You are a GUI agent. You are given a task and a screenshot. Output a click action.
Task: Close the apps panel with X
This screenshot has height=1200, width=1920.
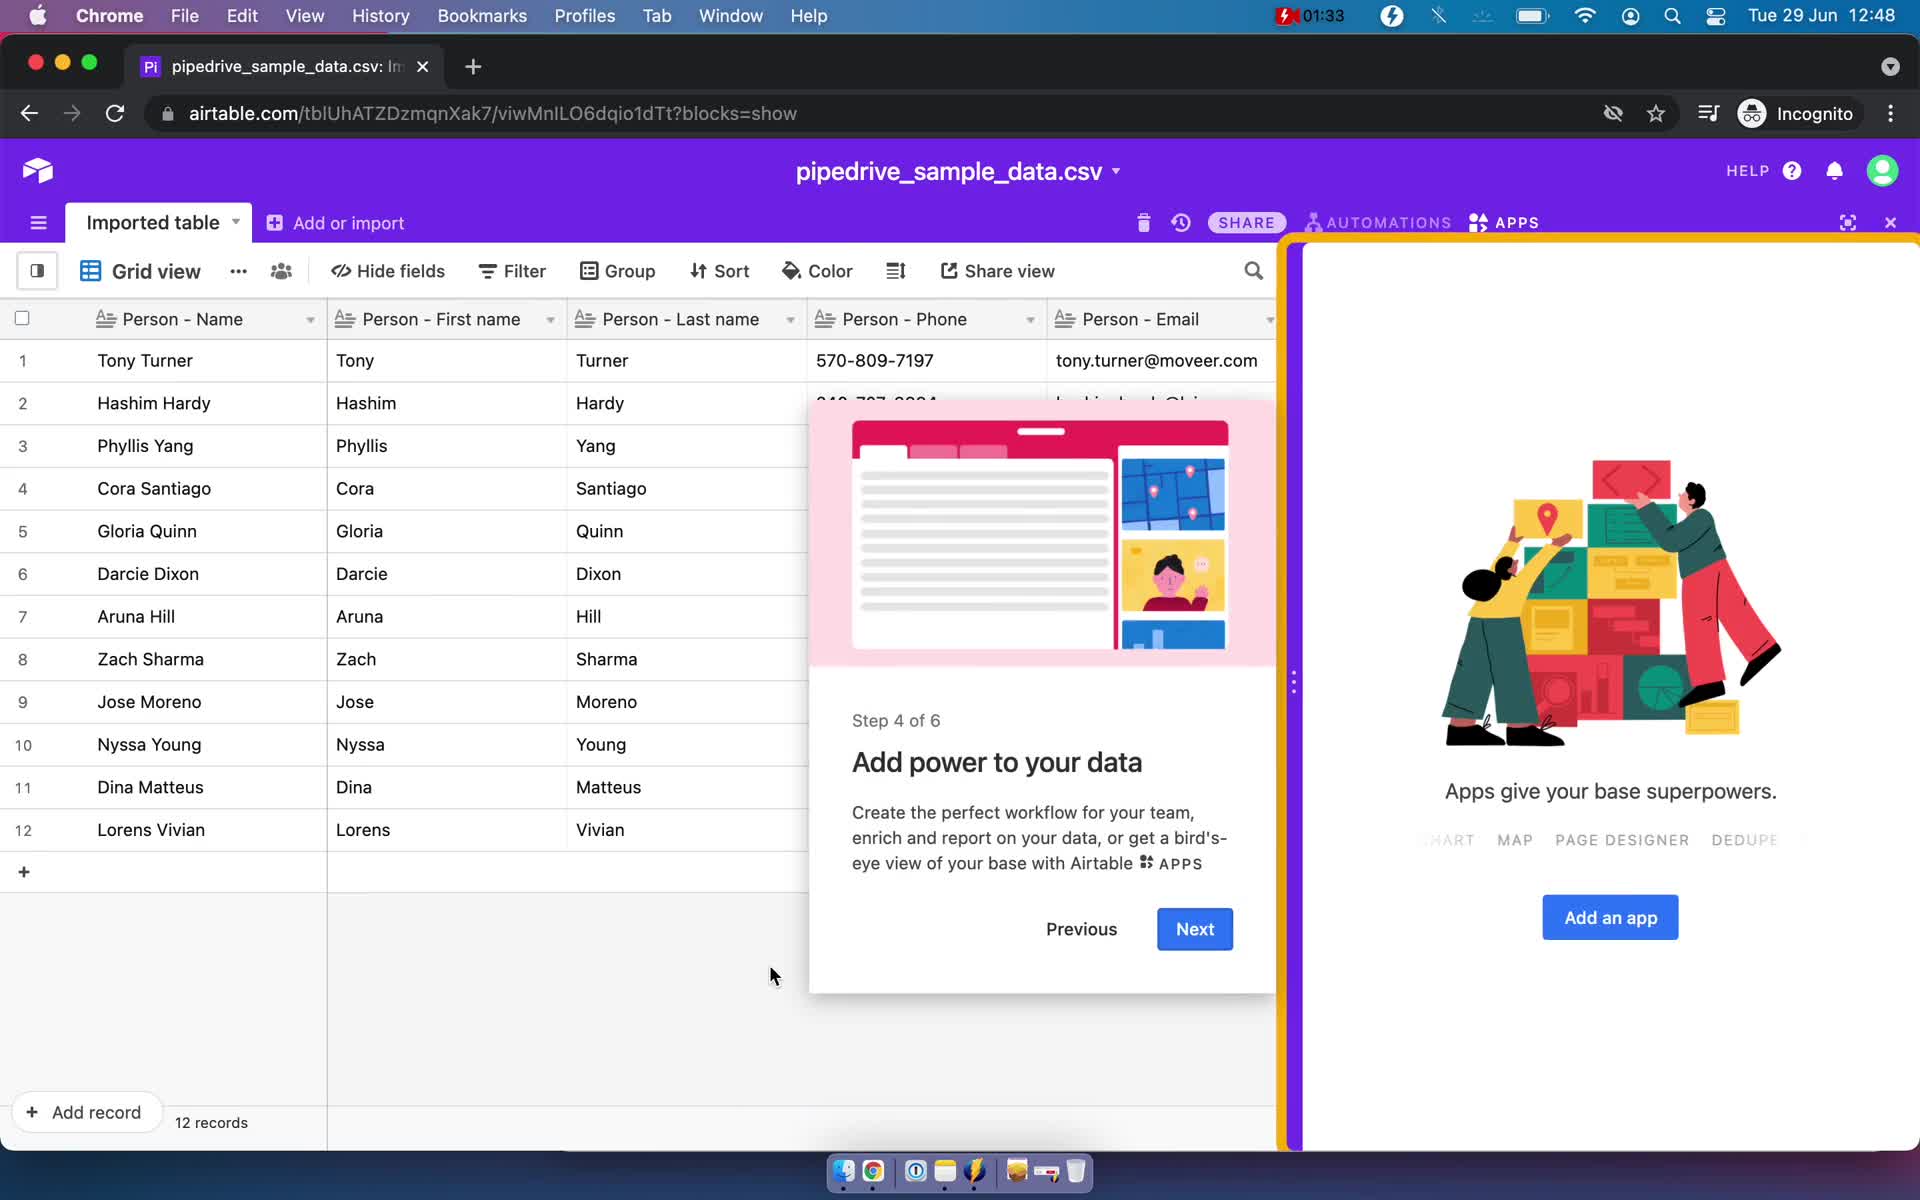(1890, 223)
